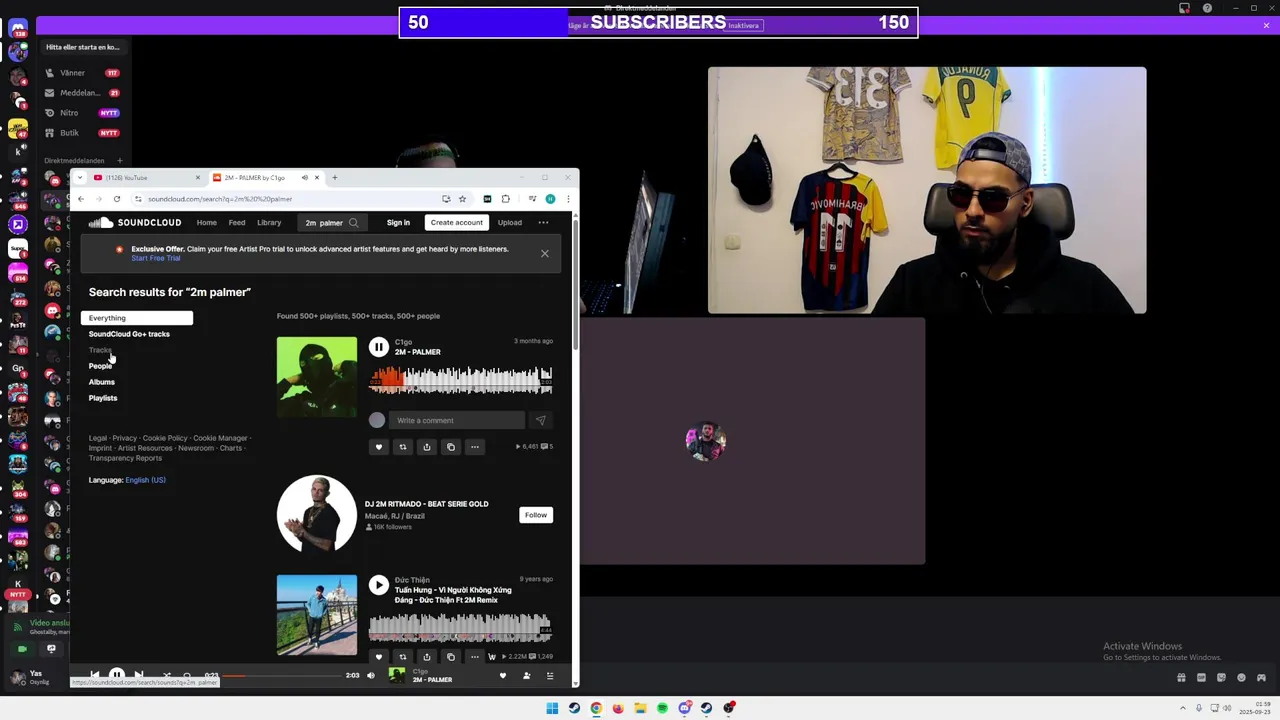This screenshot has width=1280, height=720.
Task: Mute the volume in player bar
Action: (x=371, y=676)
